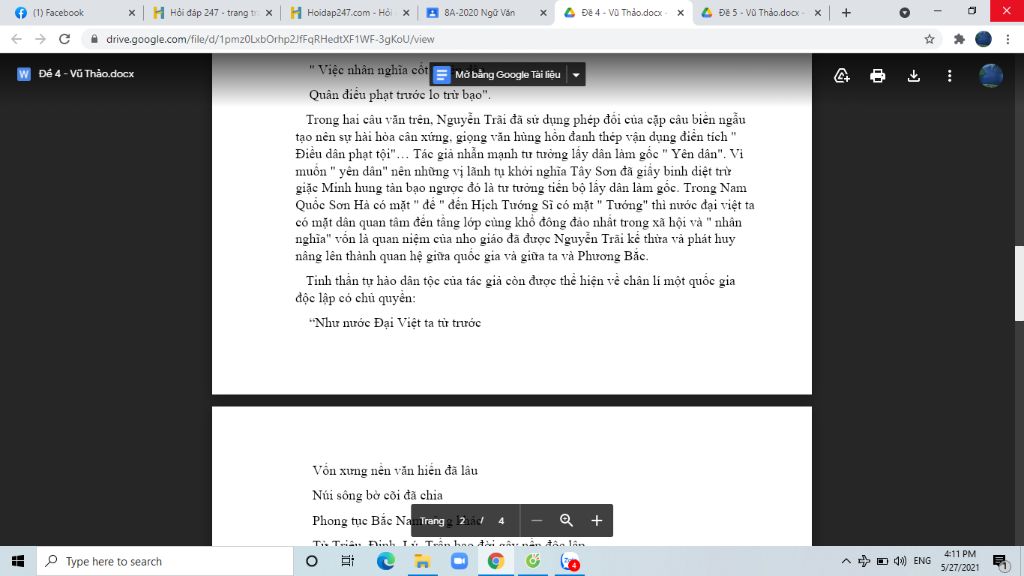Switch to Đề 5 - Vũ Thảo.docx tab

click(759, 12)
